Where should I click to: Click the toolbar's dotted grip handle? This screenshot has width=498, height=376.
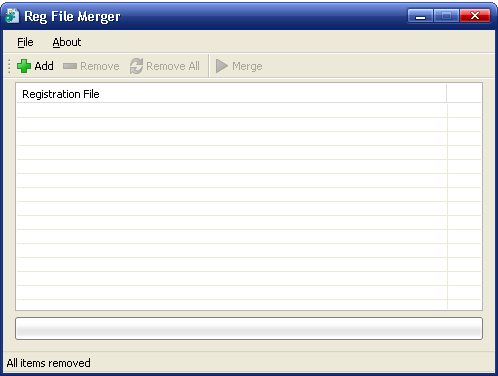9,66
